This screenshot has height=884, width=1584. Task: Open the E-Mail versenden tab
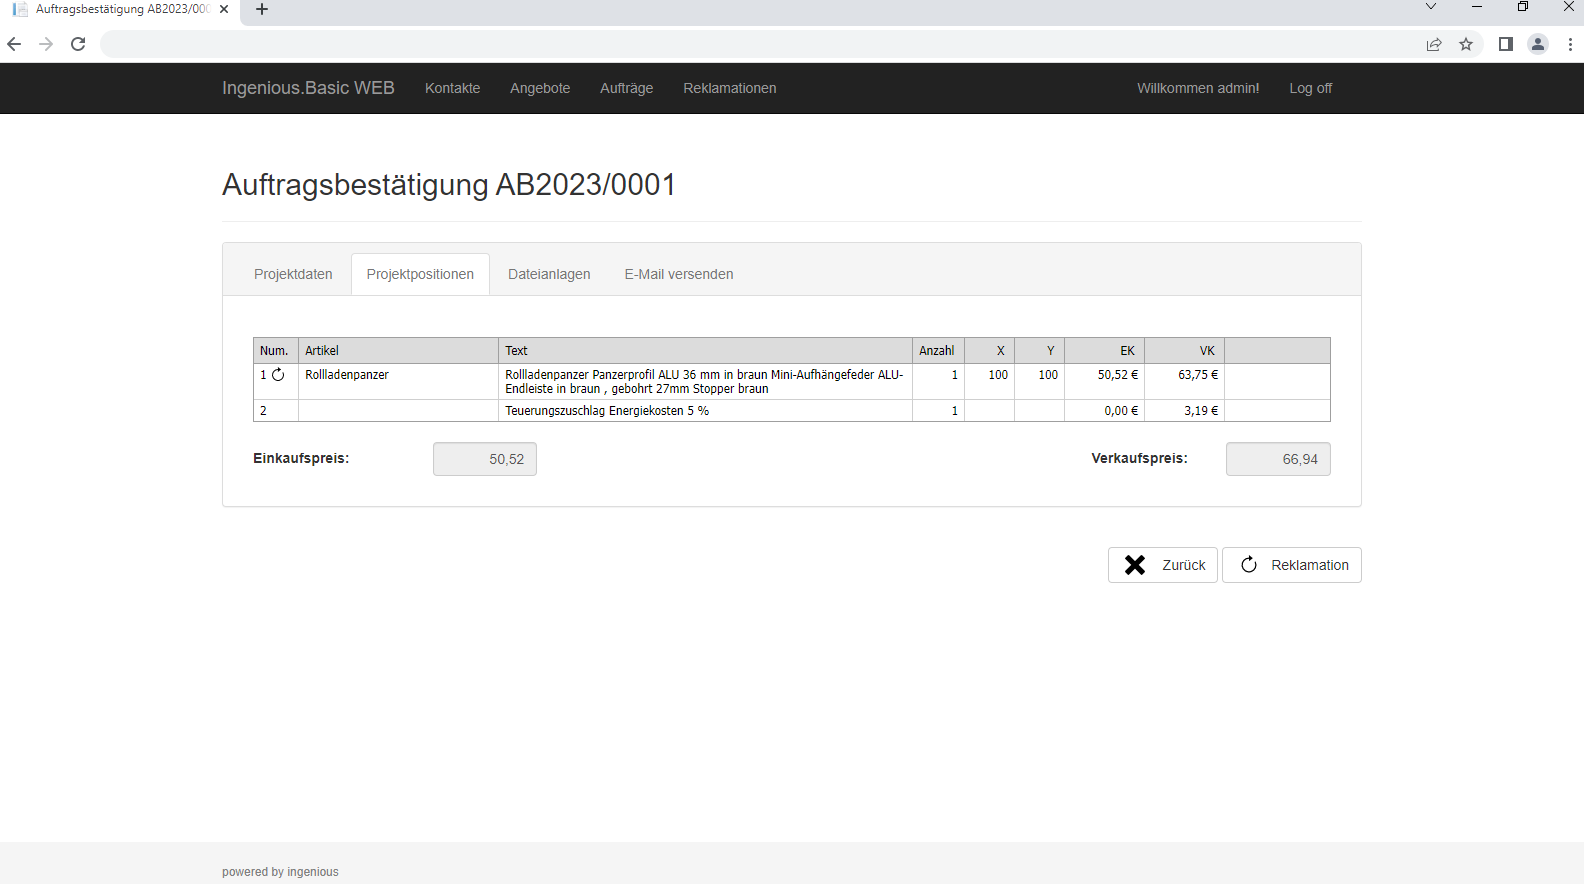pyautogui.click(x=679, y=274)
